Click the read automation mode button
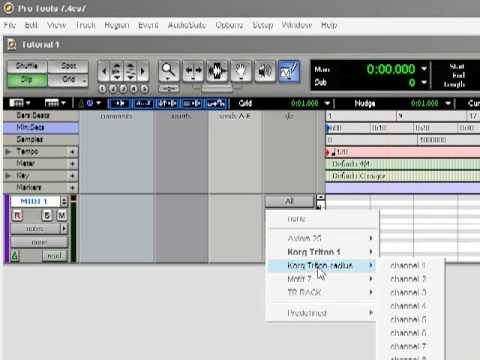 [55, 256]
